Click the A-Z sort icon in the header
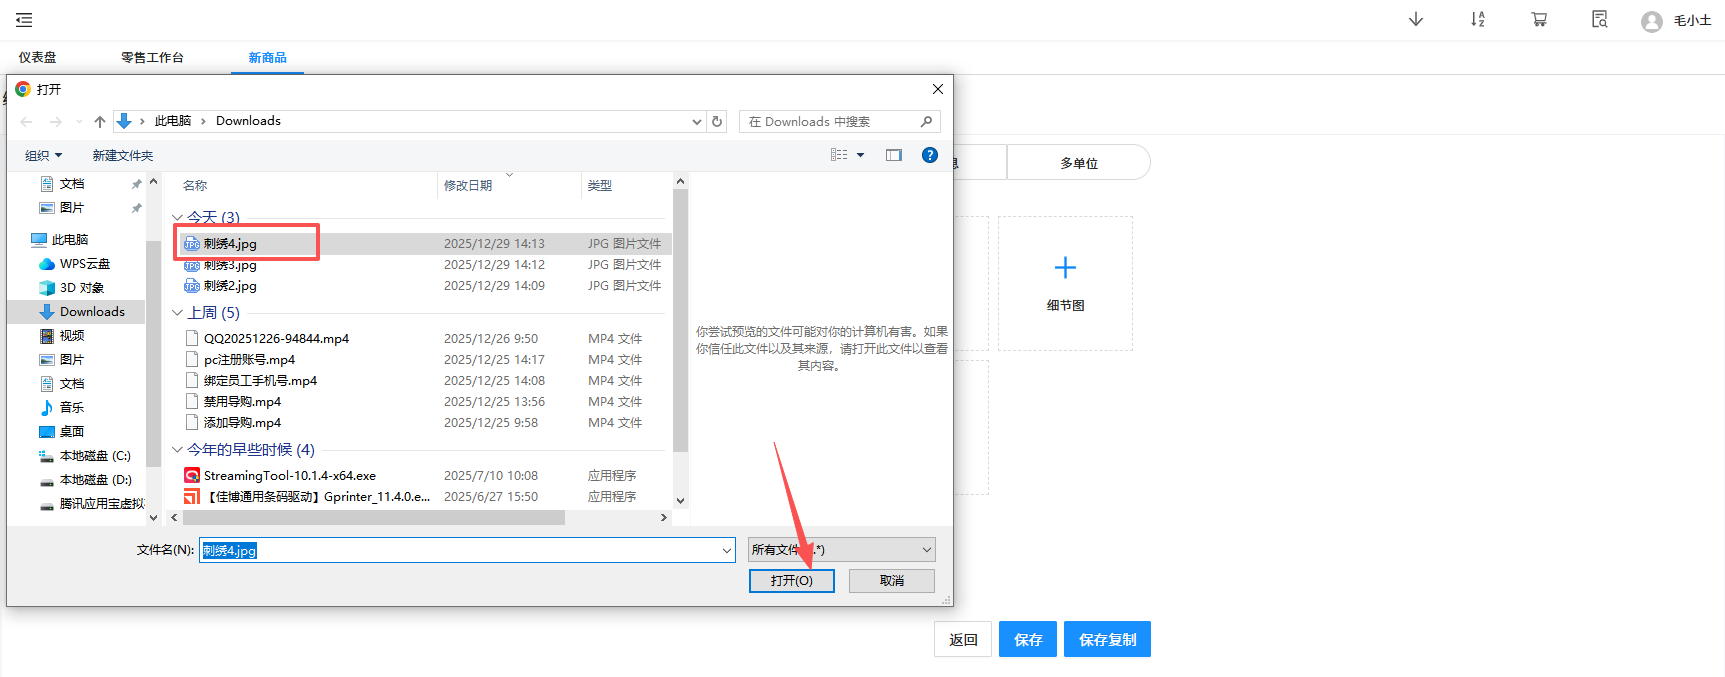 (1478, 20)
